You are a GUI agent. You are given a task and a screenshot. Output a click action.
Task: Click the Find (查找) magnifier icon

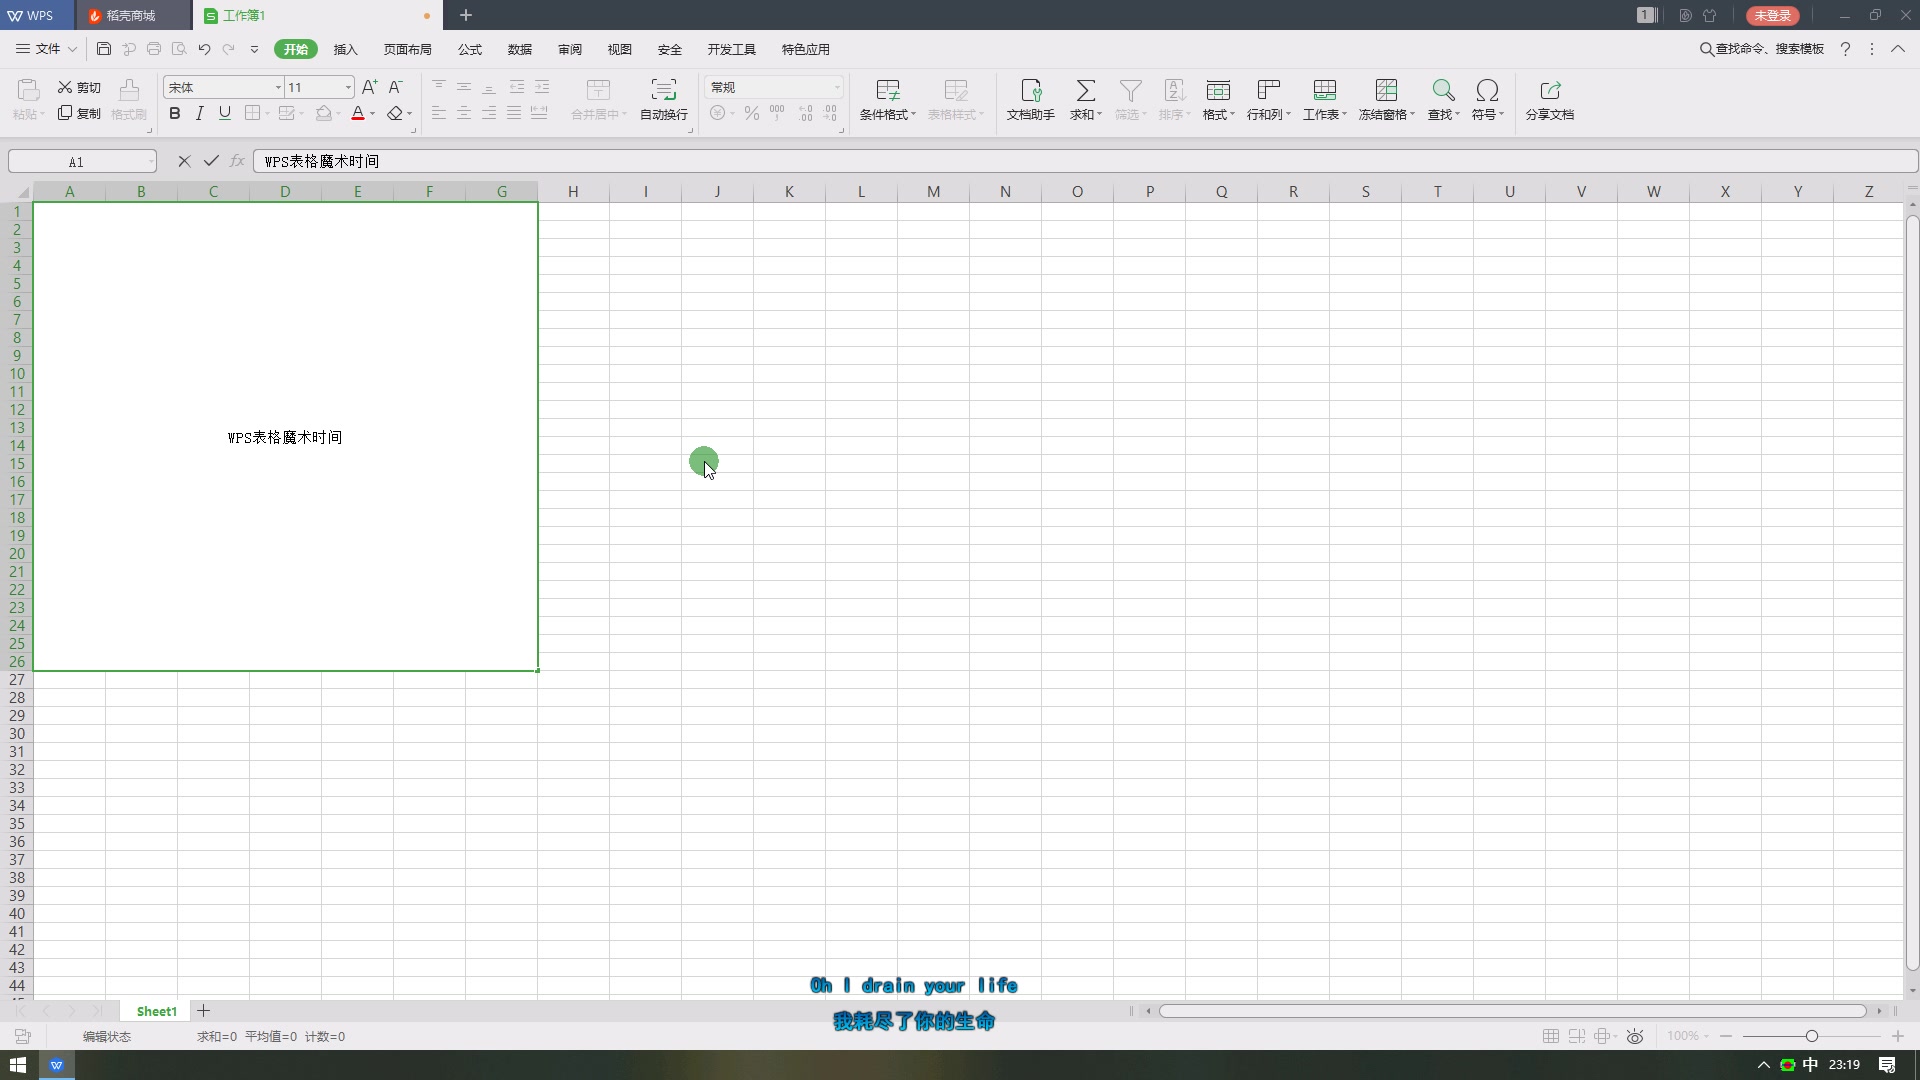click(1442, 91)
